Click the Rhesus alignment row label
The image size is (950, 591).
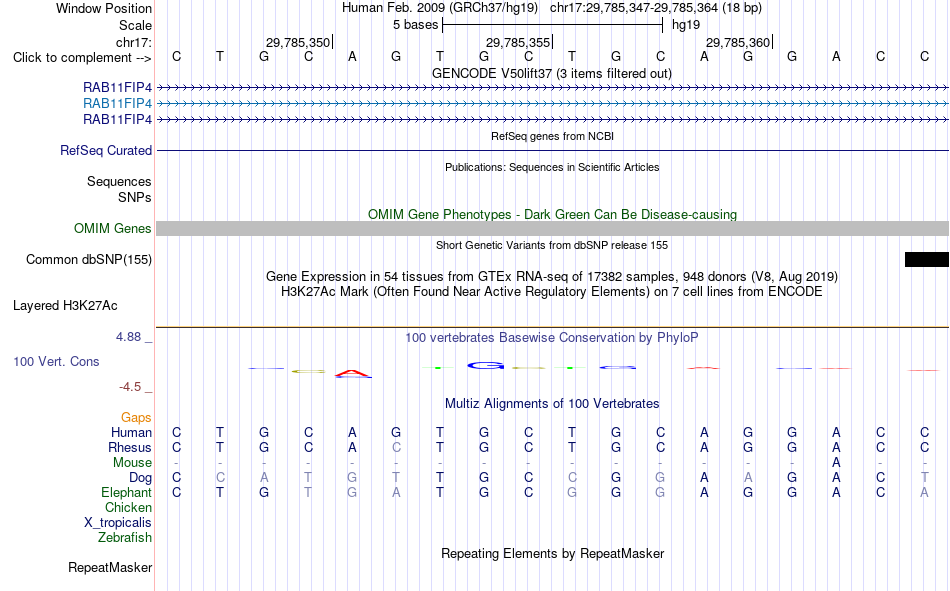click(x=130, y=448)
